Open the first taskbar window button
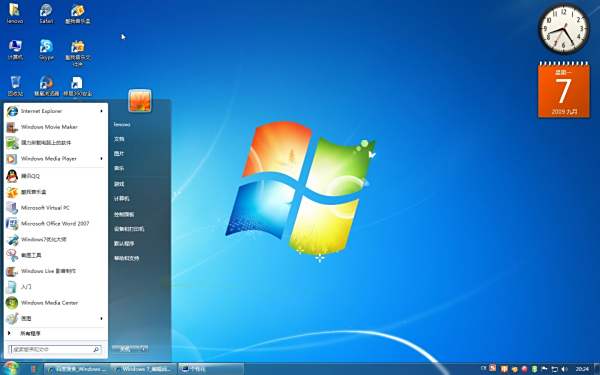Viewport: 600px width, 375px height. click(x=78, y=369)
